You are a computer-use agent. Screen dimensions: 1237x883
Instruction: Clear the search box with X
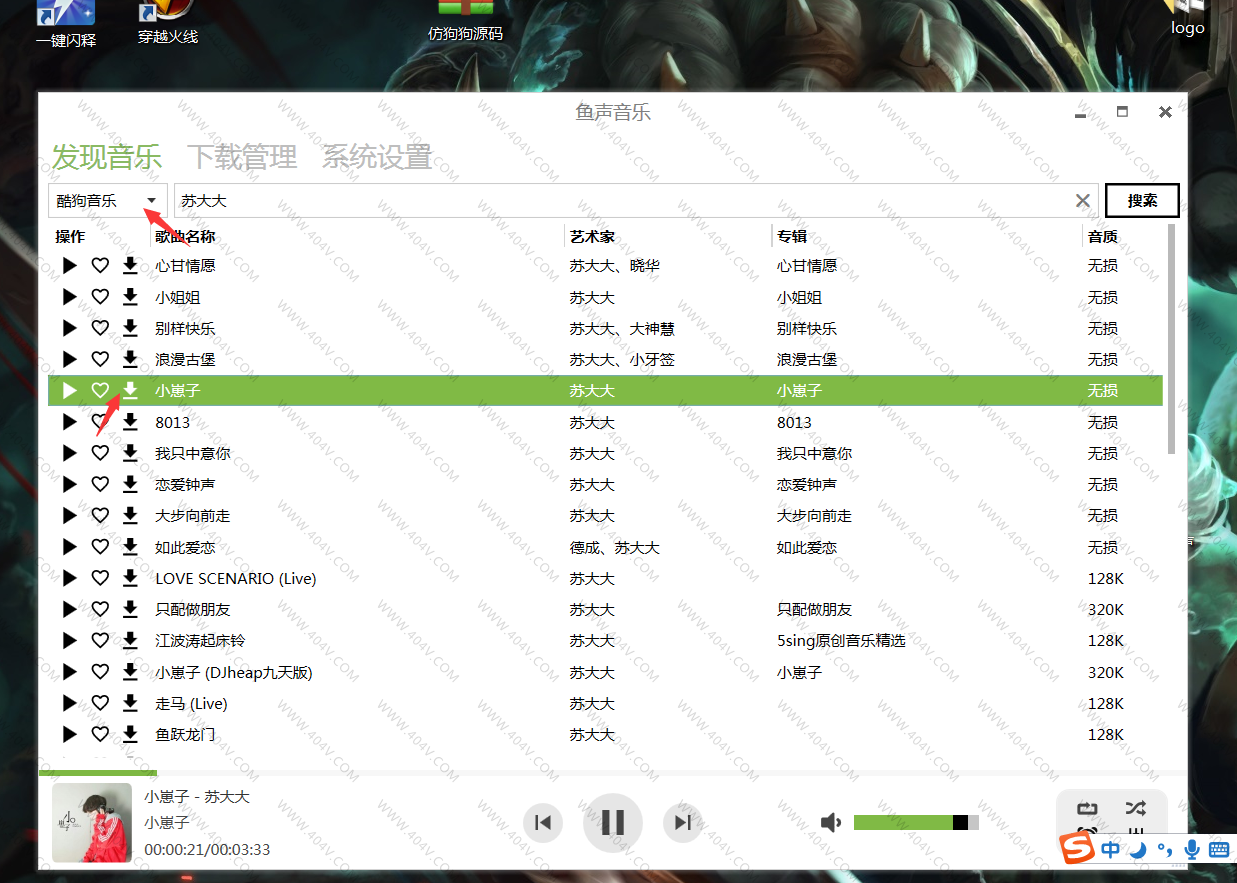(1082, 201)
